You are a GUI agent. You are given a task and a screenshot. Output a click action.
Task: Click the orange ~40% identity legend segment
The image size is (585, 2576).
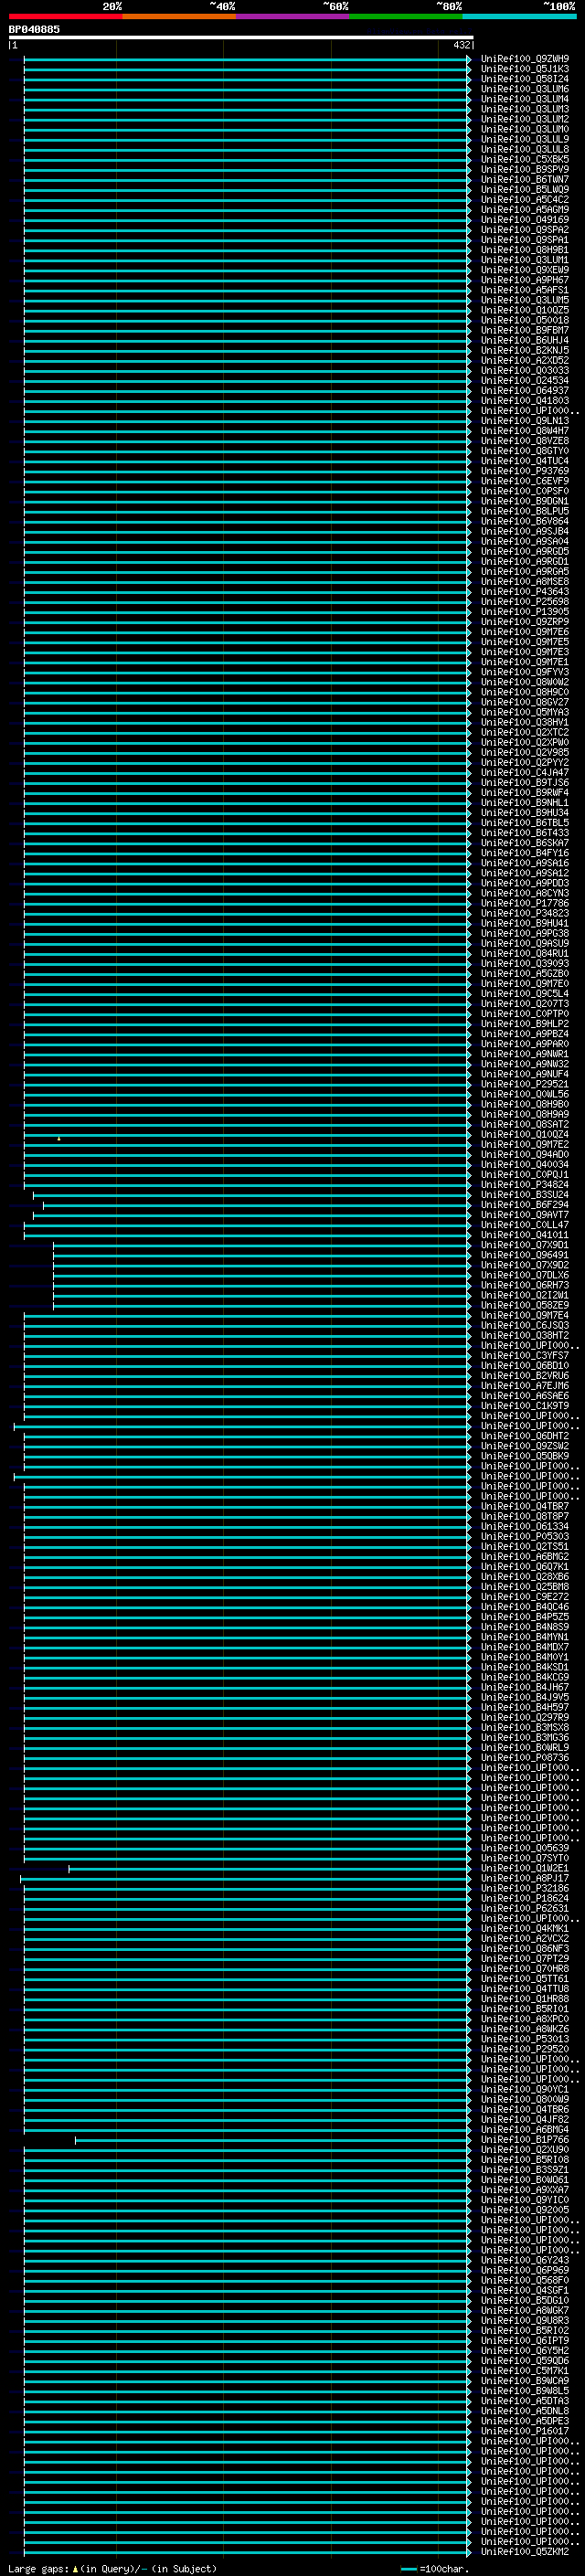[x=179, y=16]
